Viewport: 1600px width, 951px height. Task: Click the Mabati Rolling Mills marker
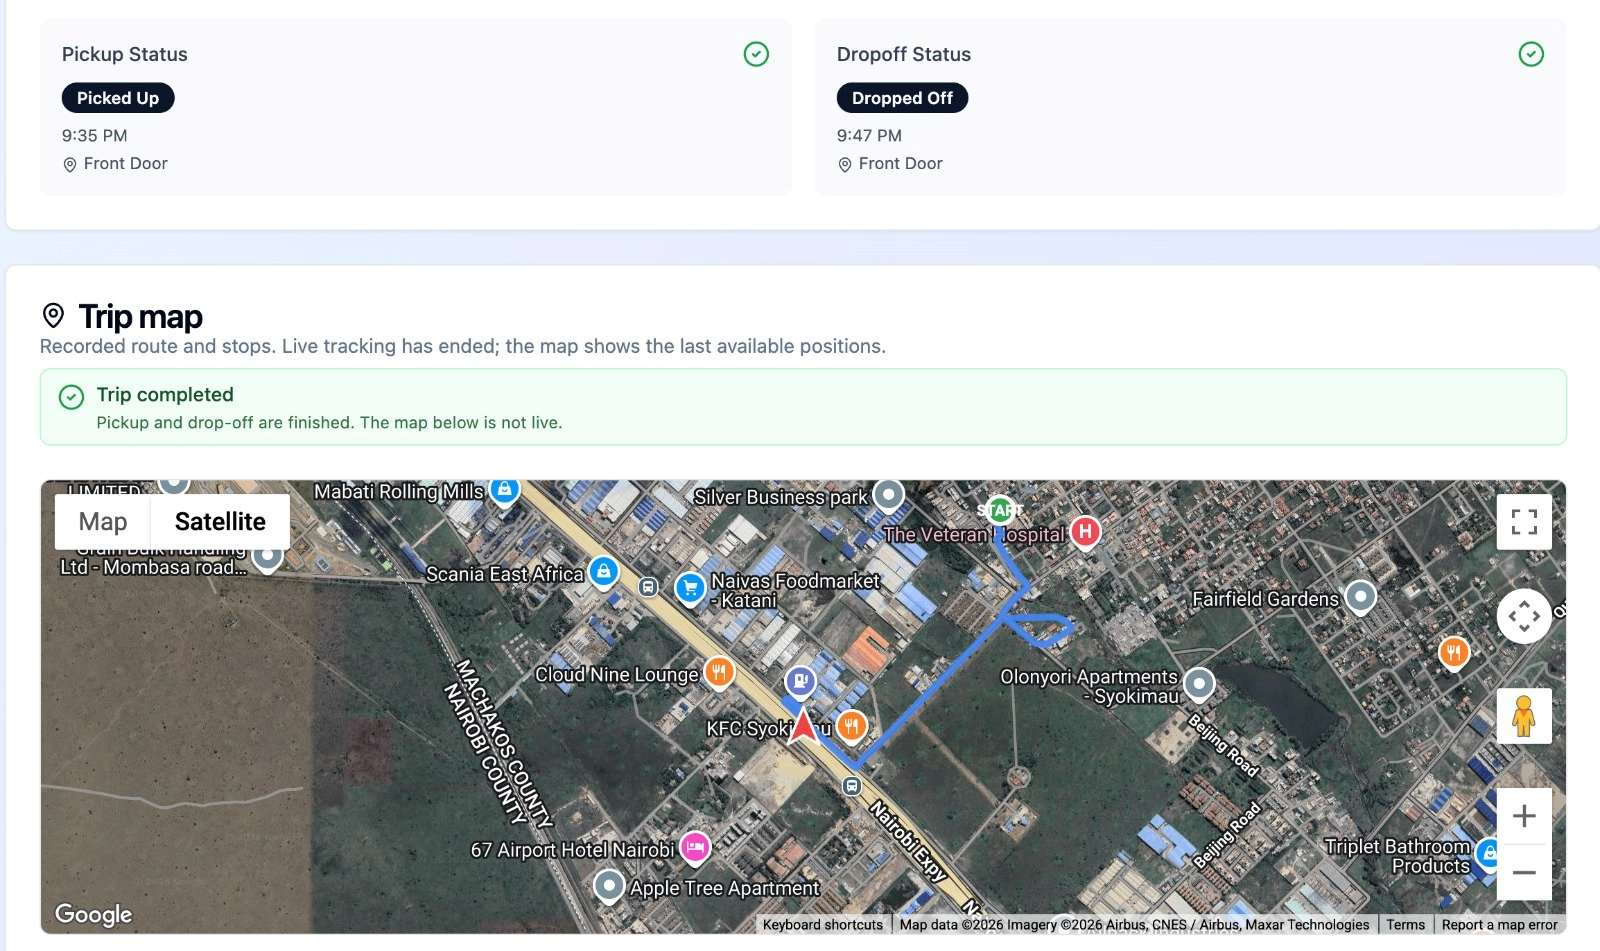pyautogui.click(x=505, y=490)
